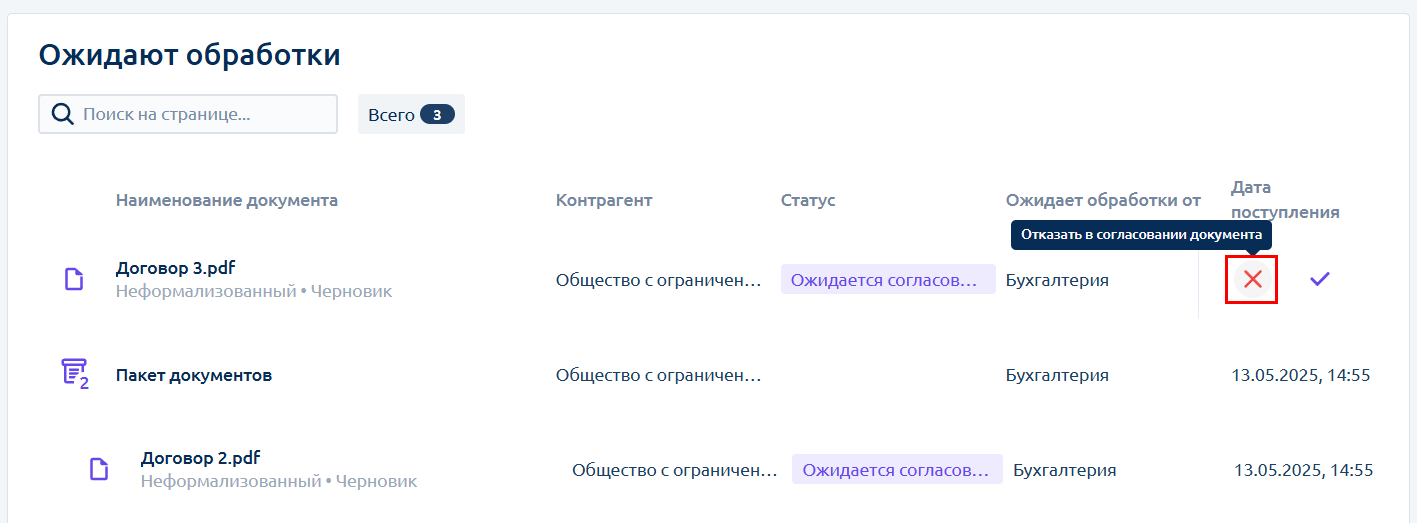Select the Всего filter with 3 badge

[411, 114]
